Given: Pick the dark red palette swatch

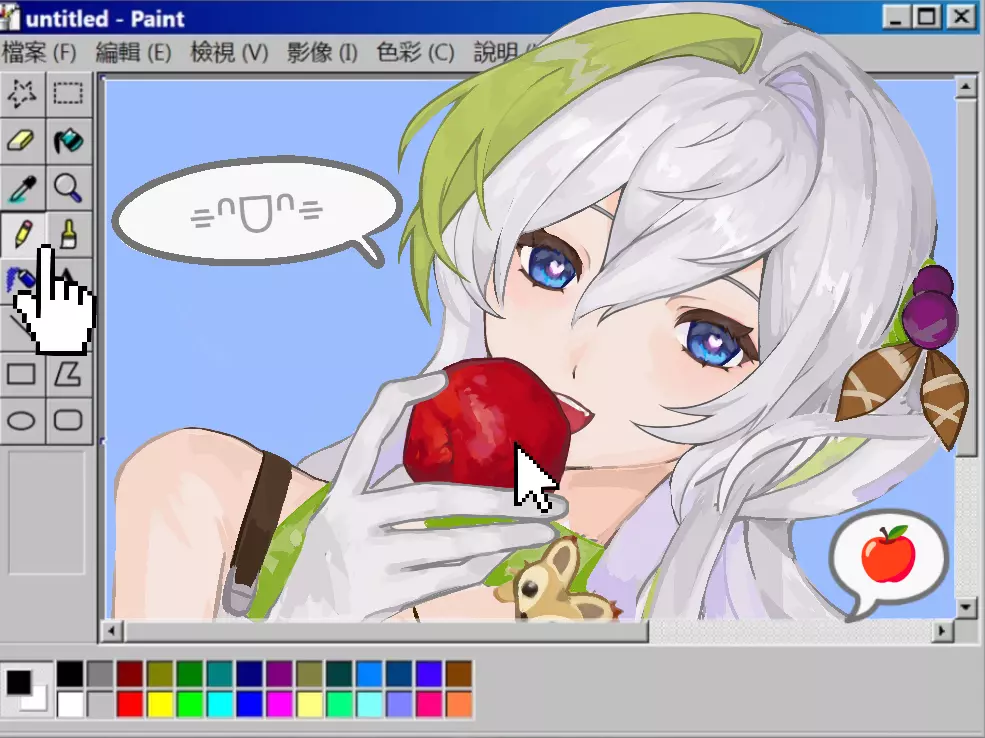Looking at the screenshot, I should 130,674.
